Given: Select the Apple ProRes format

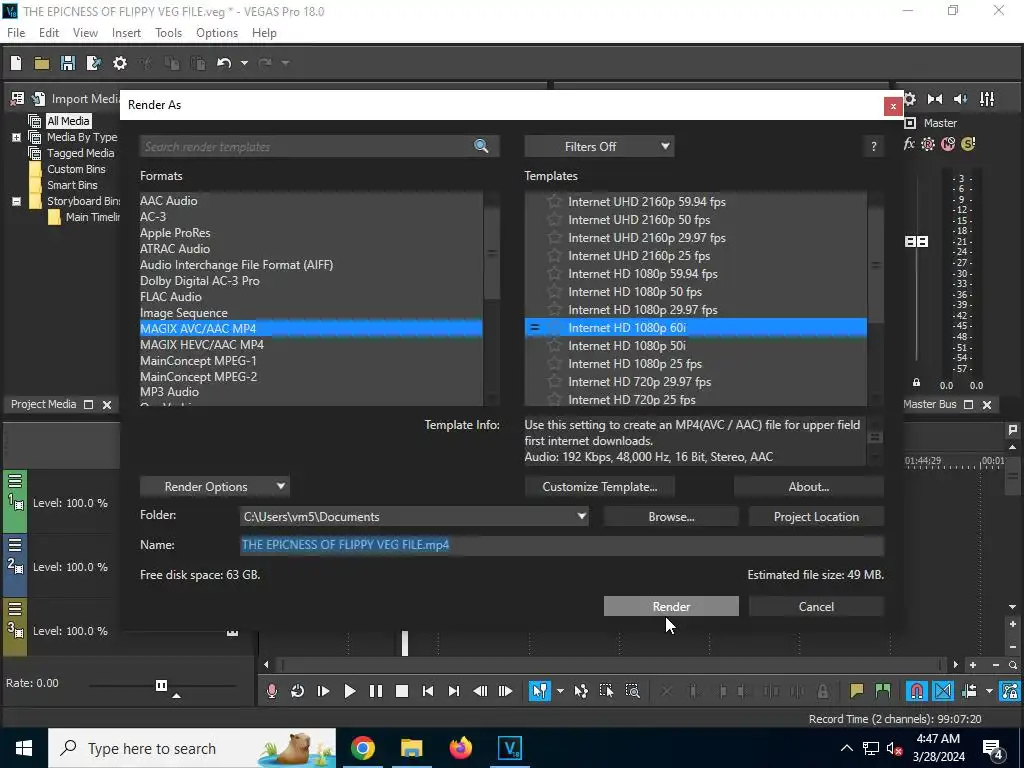Looking at the screenshot, I should click(175, 232).
